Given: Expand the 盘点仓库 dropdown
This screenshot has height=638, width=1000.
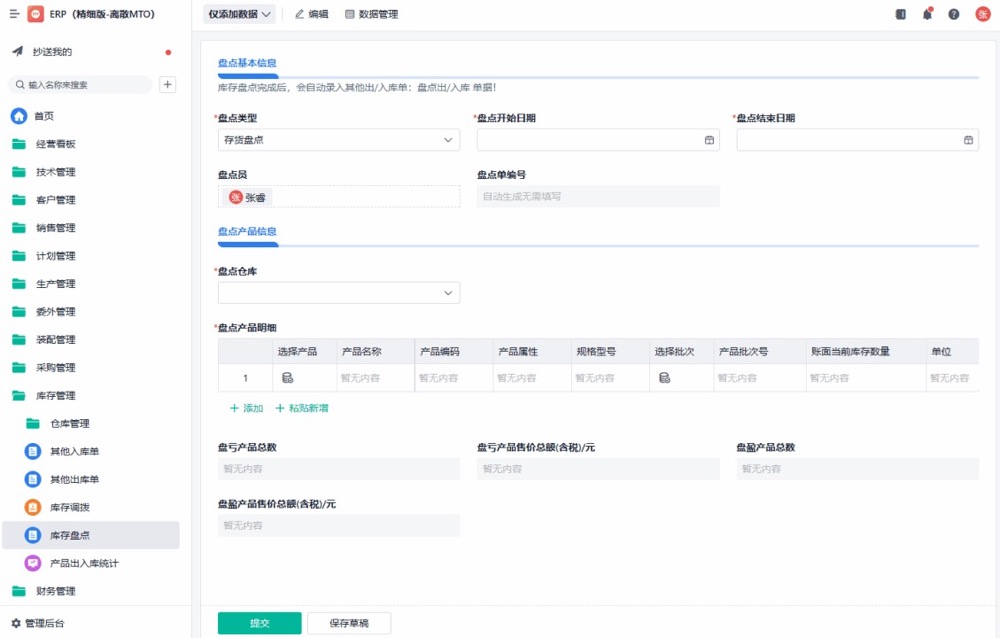Looking at the screenshot, I should [339, 293].
